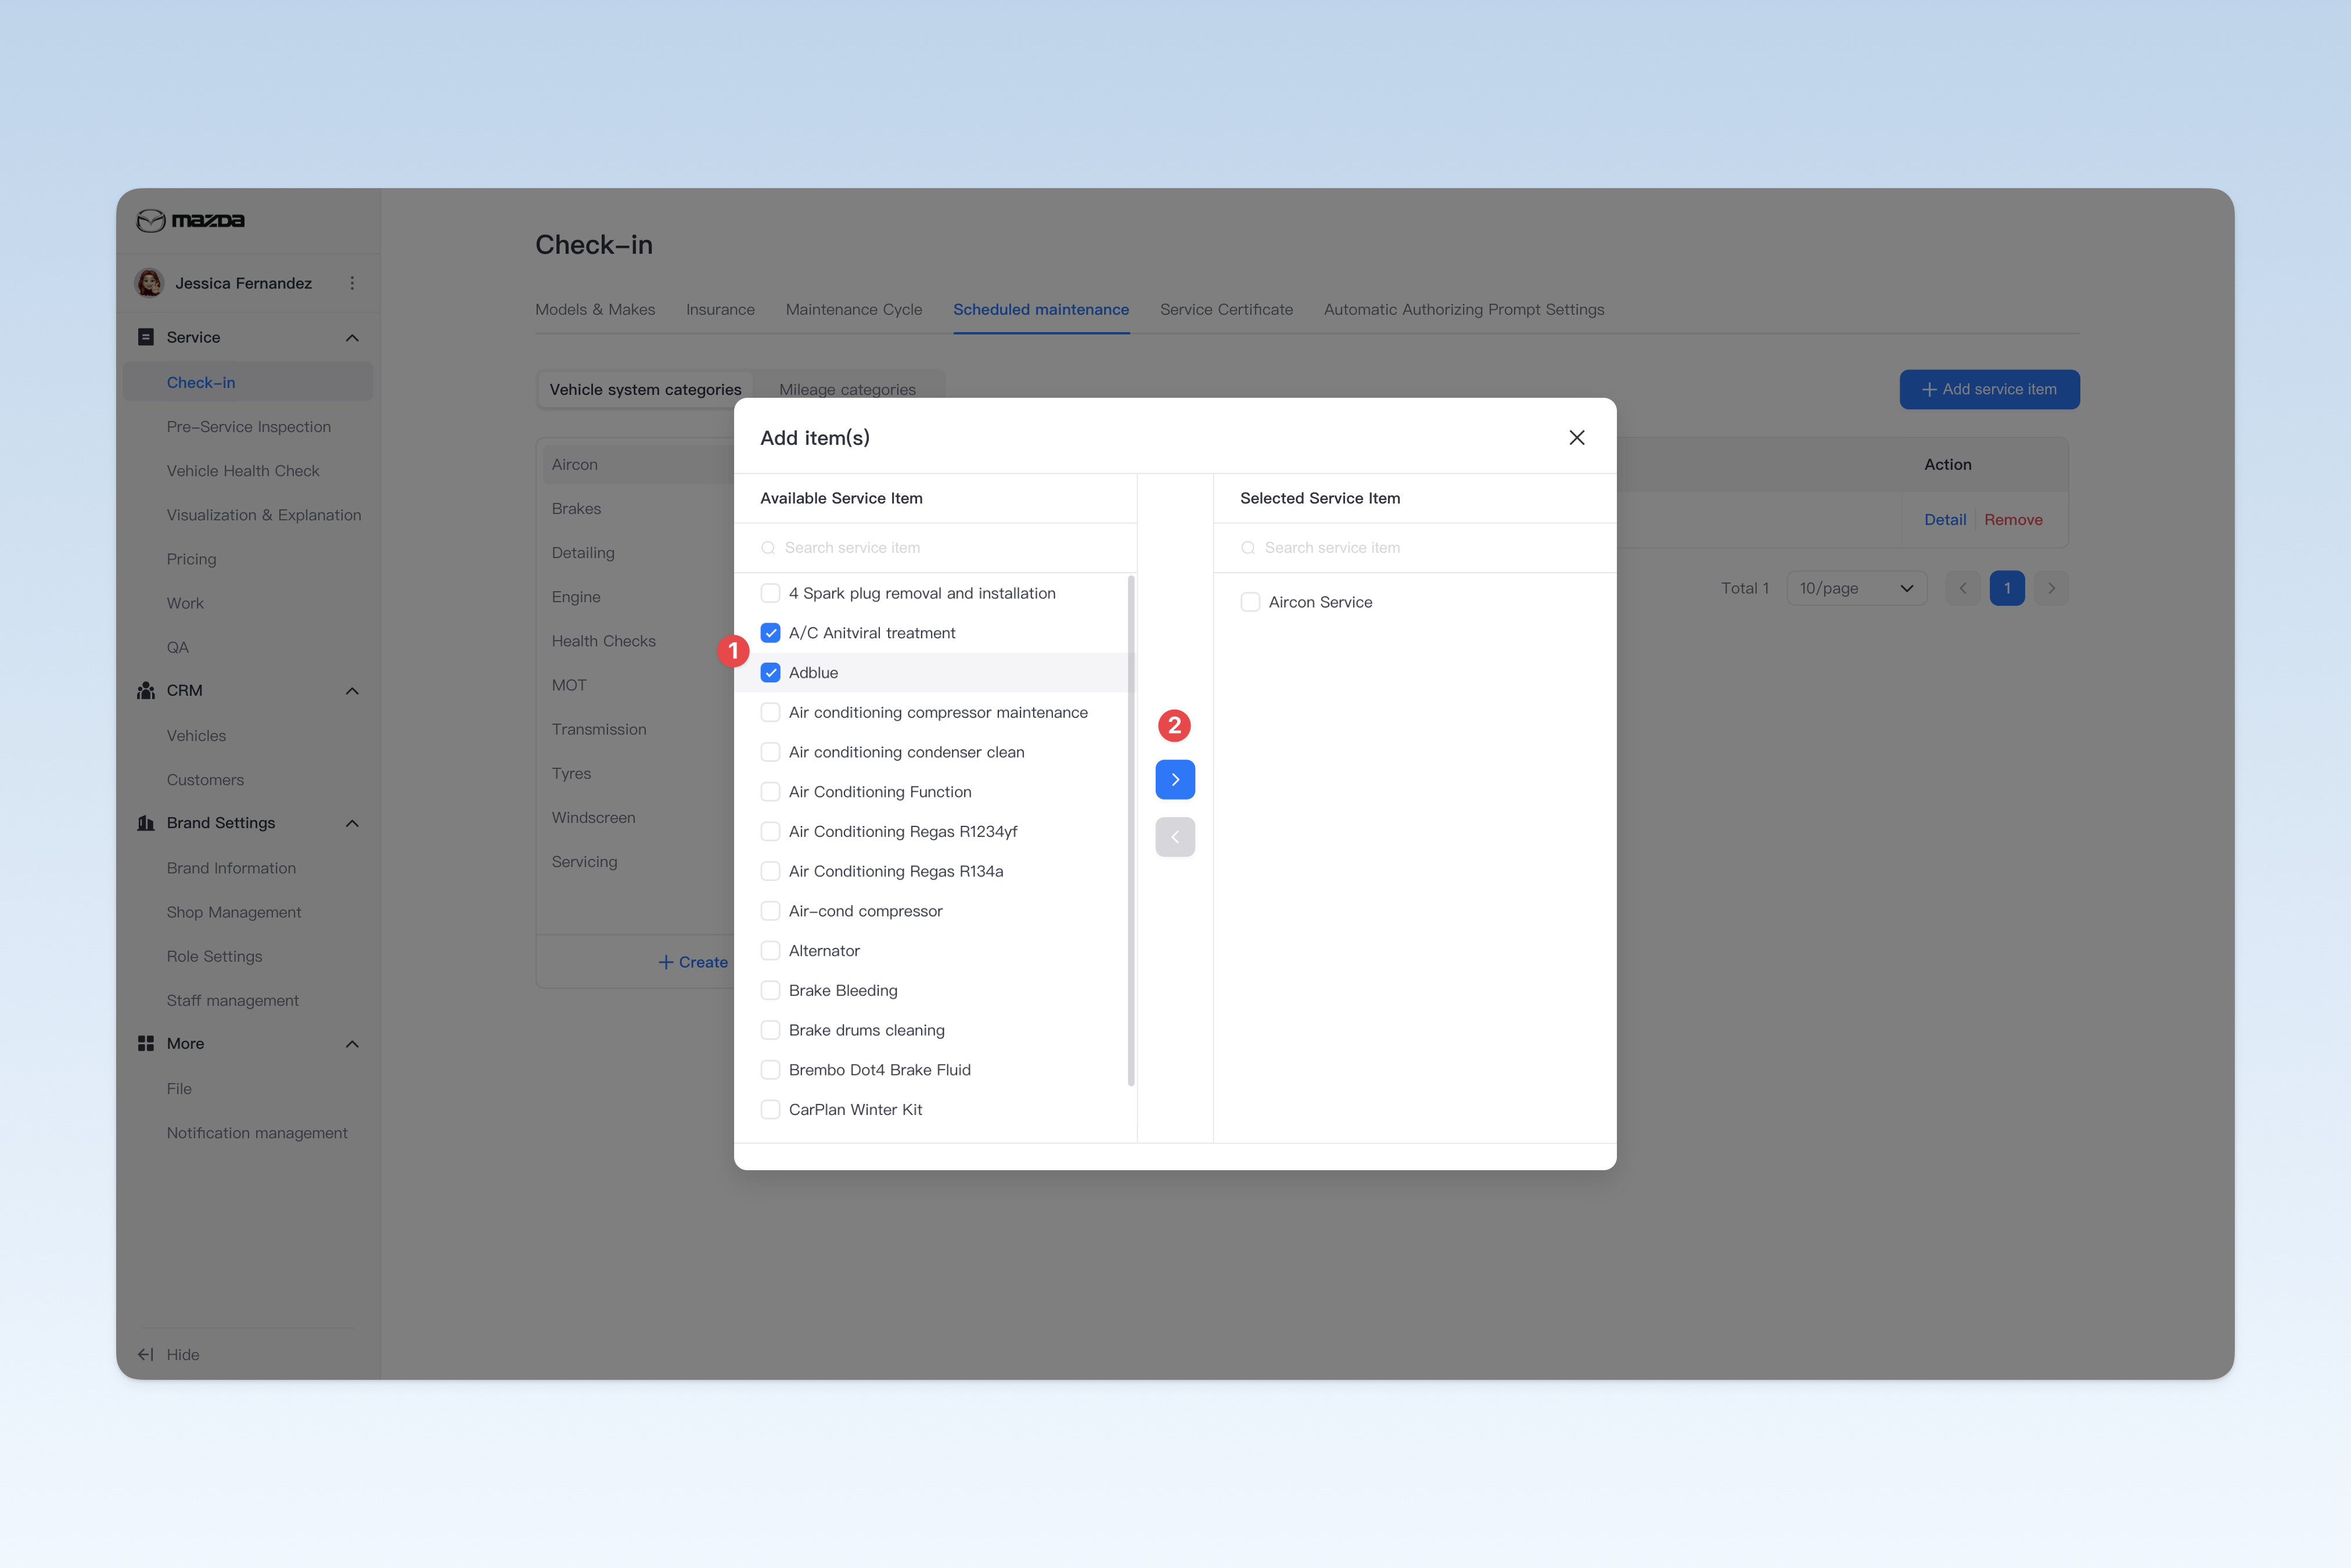Click the Selected Service Item search field
This screenshot has height=1568, width=2351.
point(1415,548)
